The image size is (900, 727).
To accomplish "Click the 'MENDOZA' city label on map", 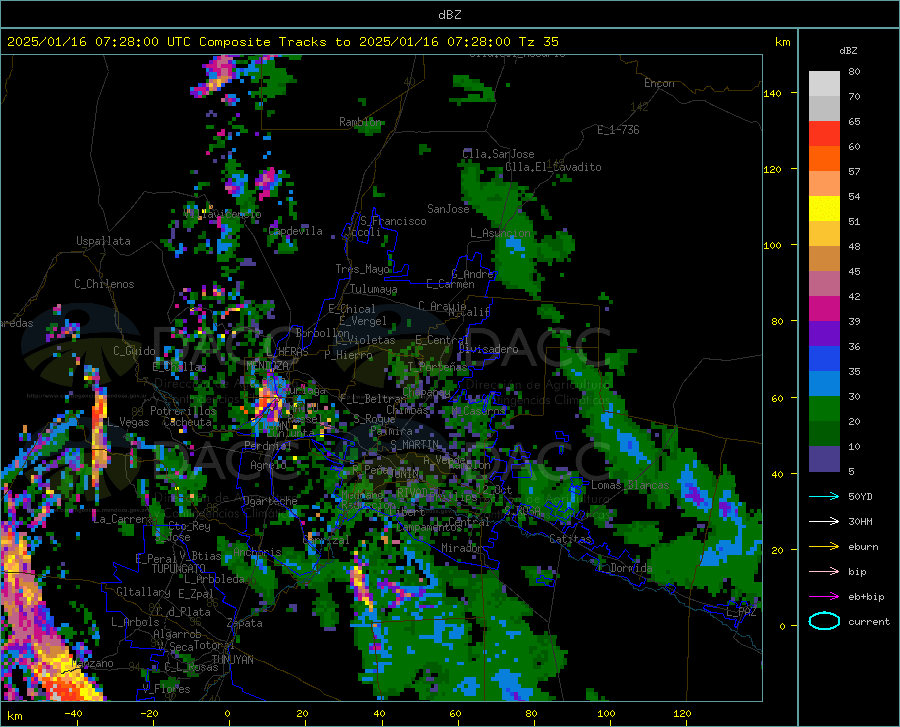I will point(267,365).
